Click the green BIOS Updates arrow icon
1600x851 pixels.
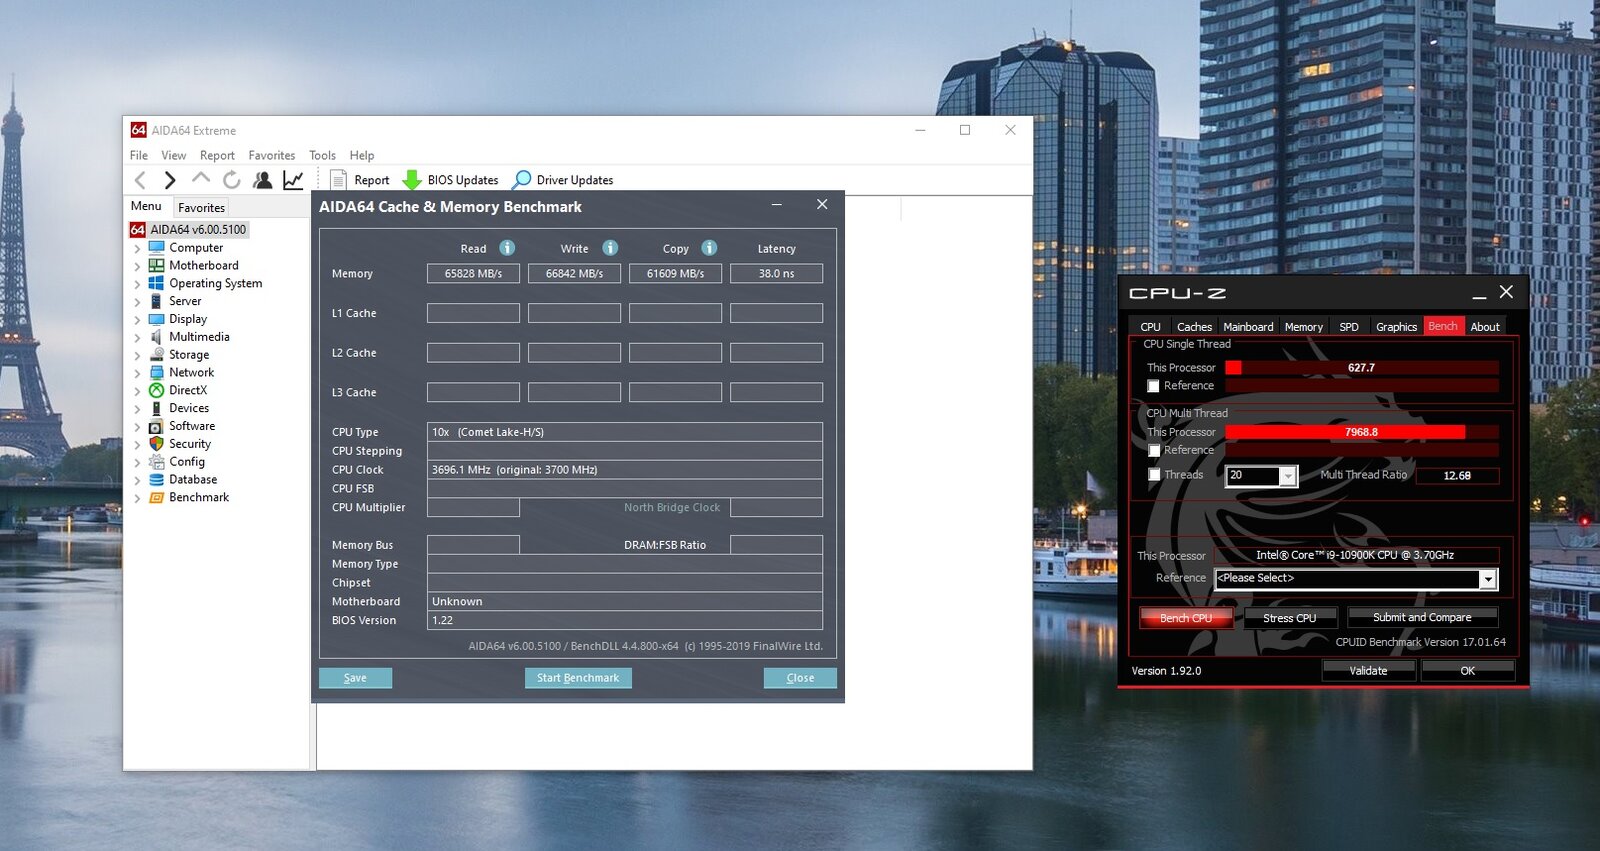coord(412,180)
